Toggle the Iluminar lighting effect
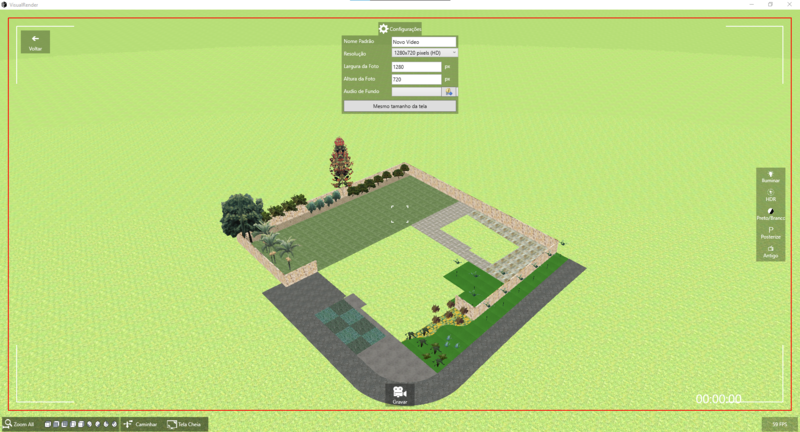The image size is (800, 432). 770,177
